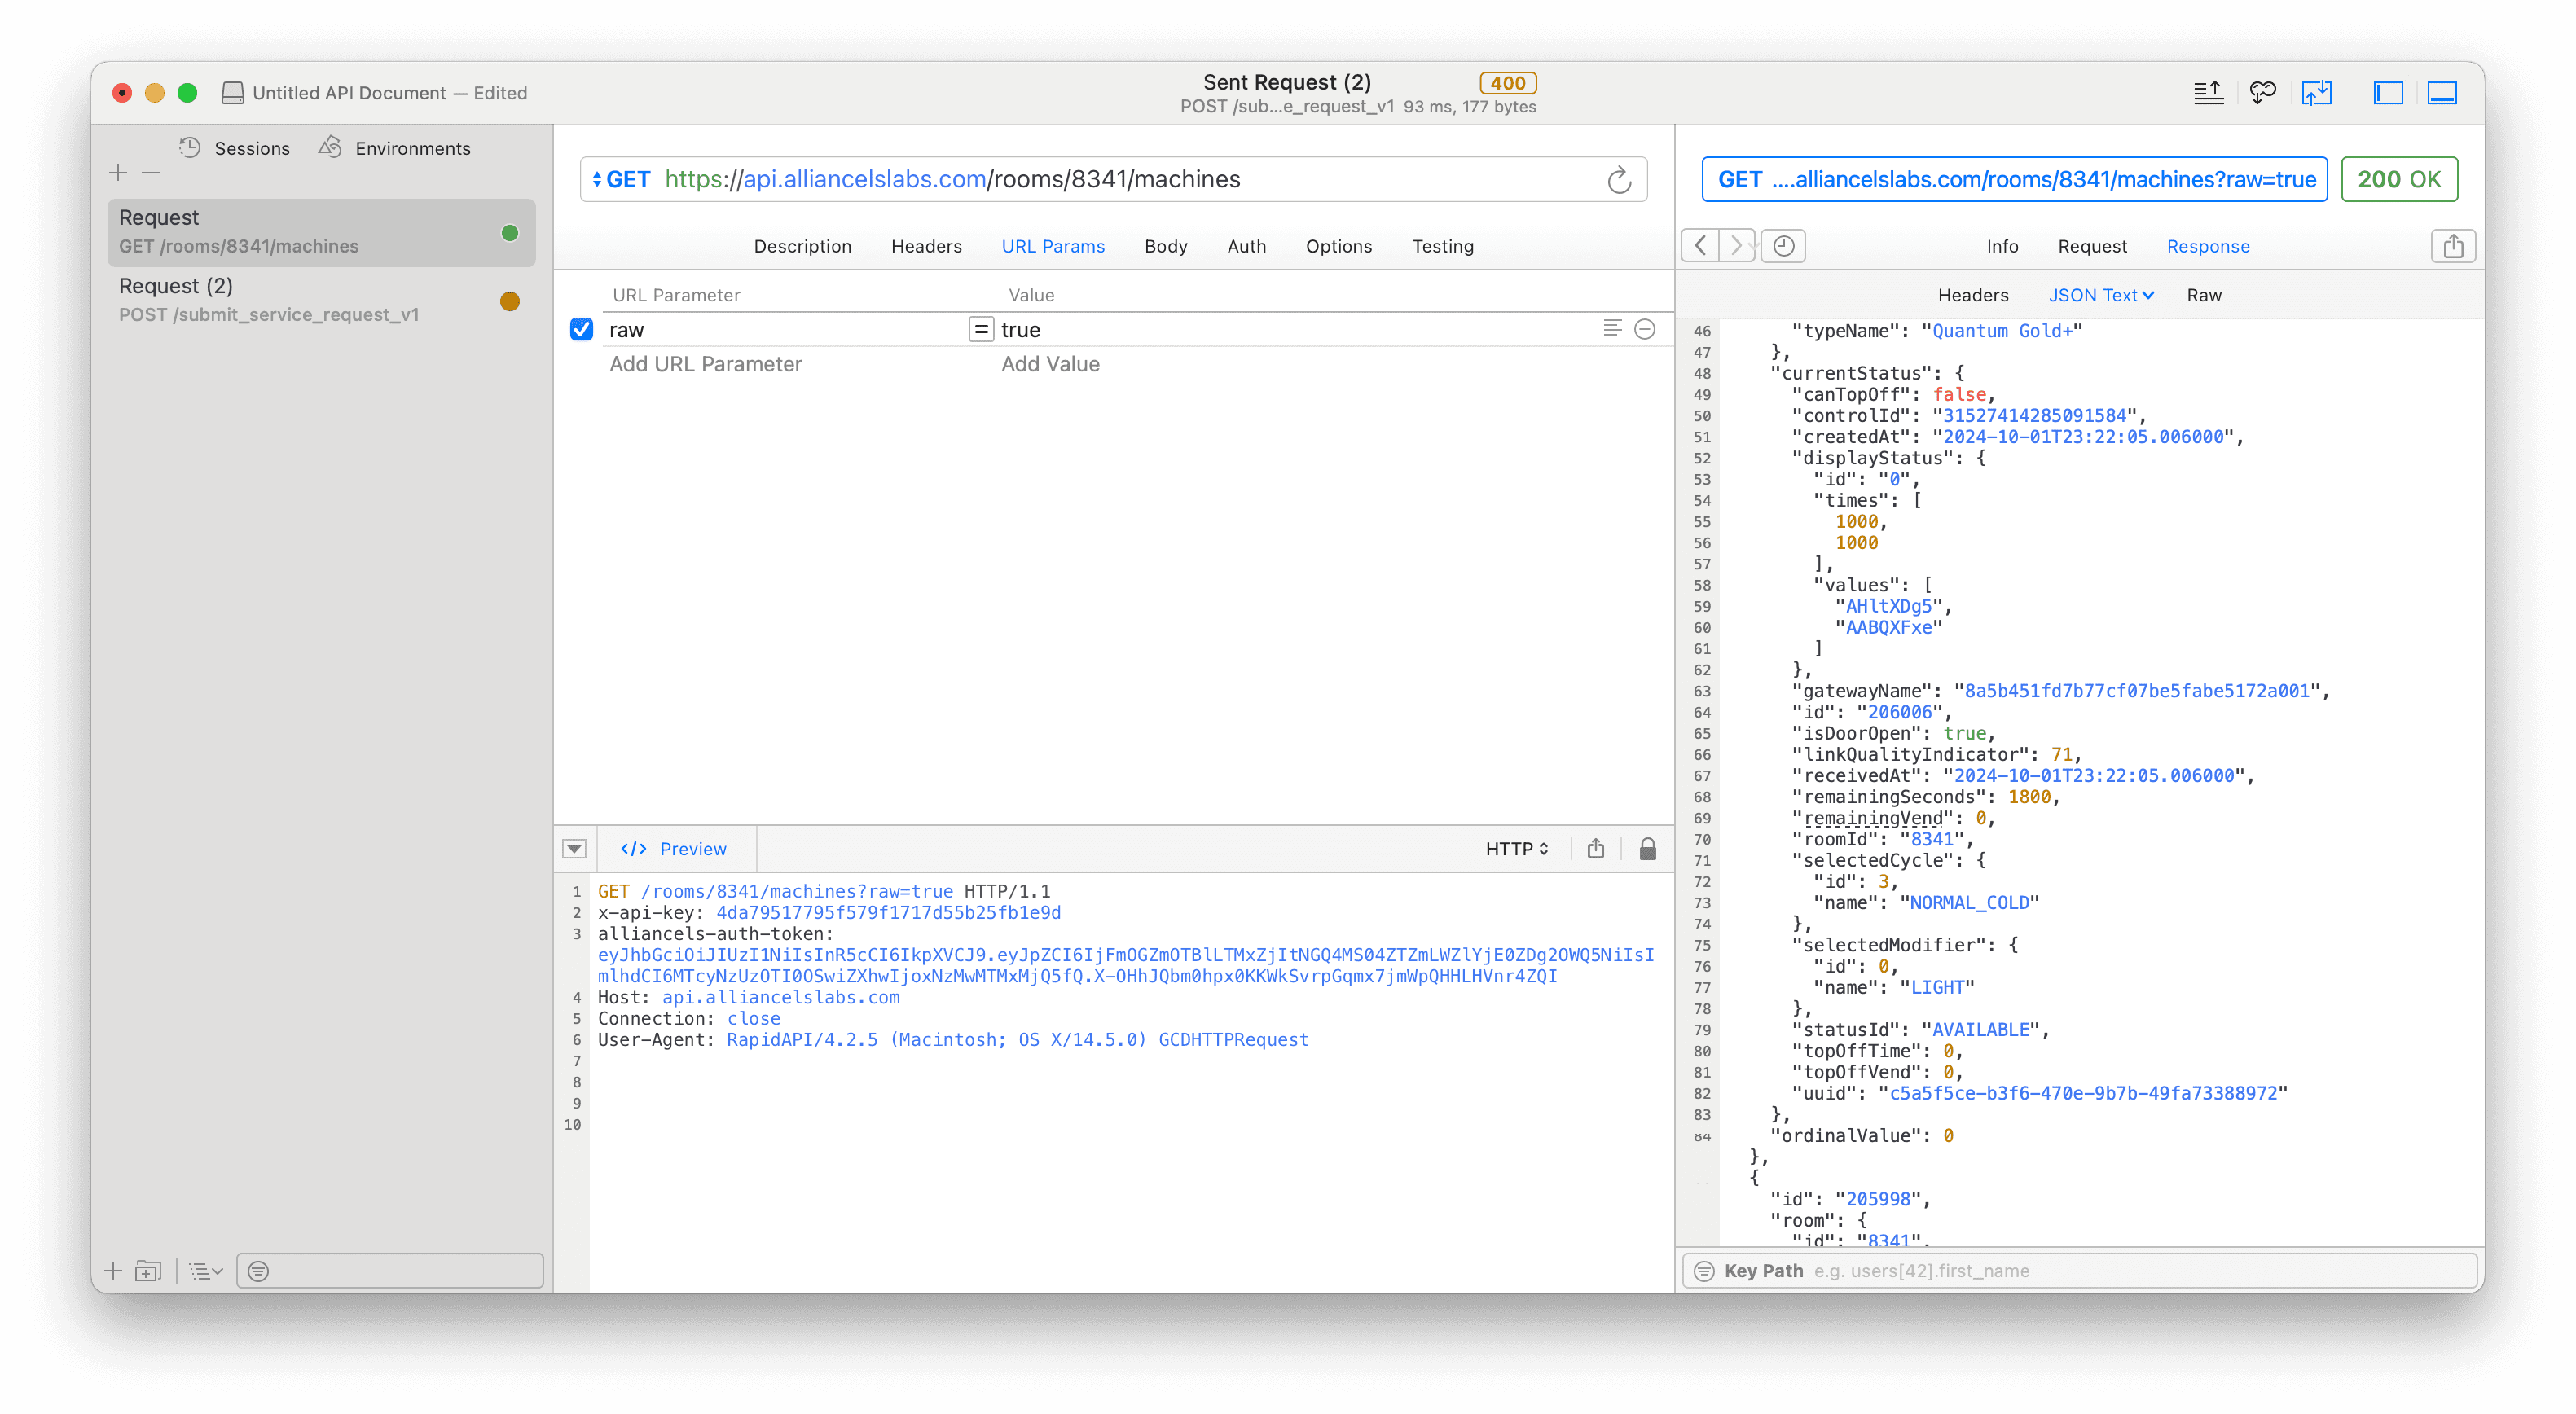The image size is (2576, 1414).
Task: Delete the raw parameter with the minus circle icon
Action: click(x=1645, y=329)
